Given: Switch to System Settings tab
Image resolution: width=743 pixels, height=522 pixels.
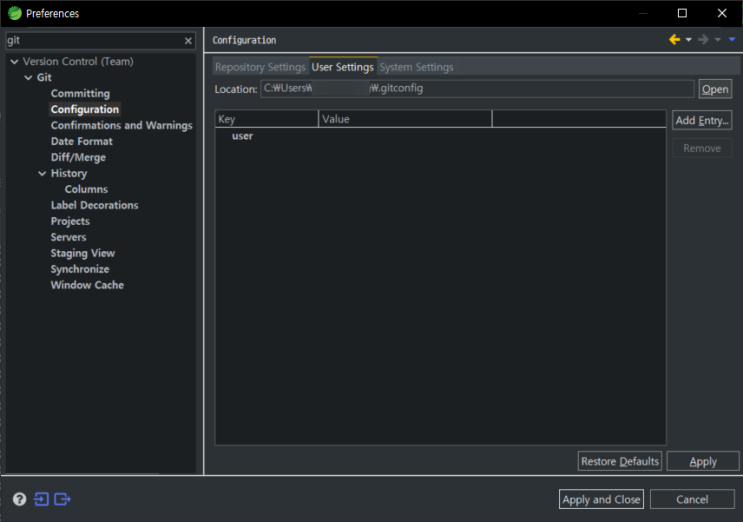Looking at the screenshot, I should [x=416, y=67].
